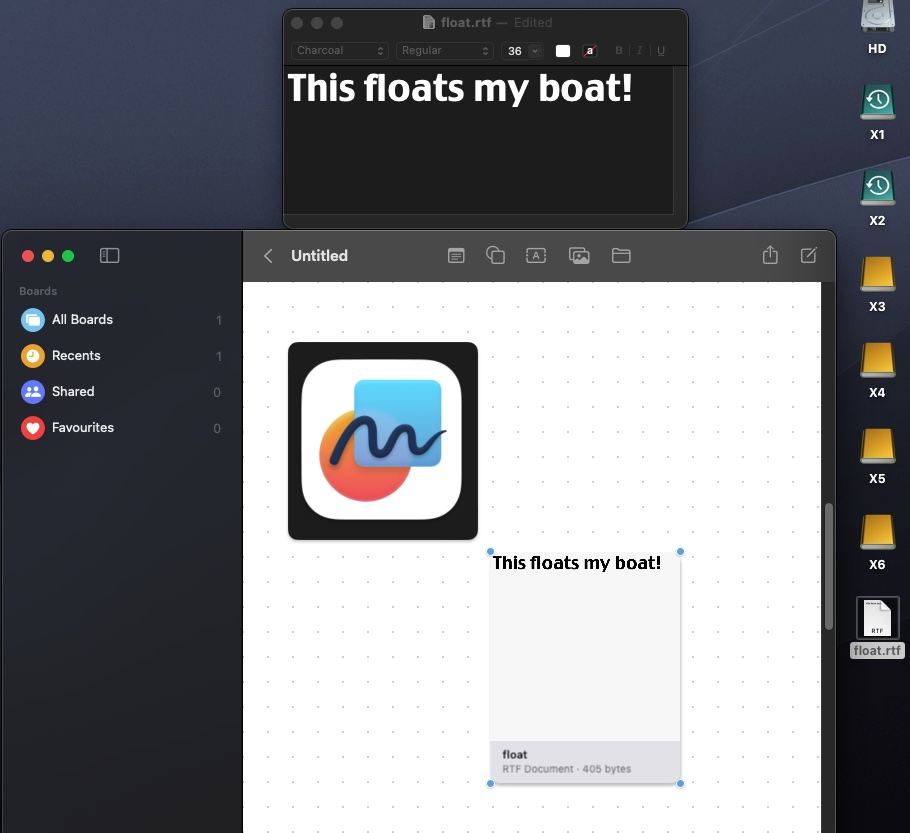
Task: Toggle the Freeform sidebar
Action: [110, 256]
